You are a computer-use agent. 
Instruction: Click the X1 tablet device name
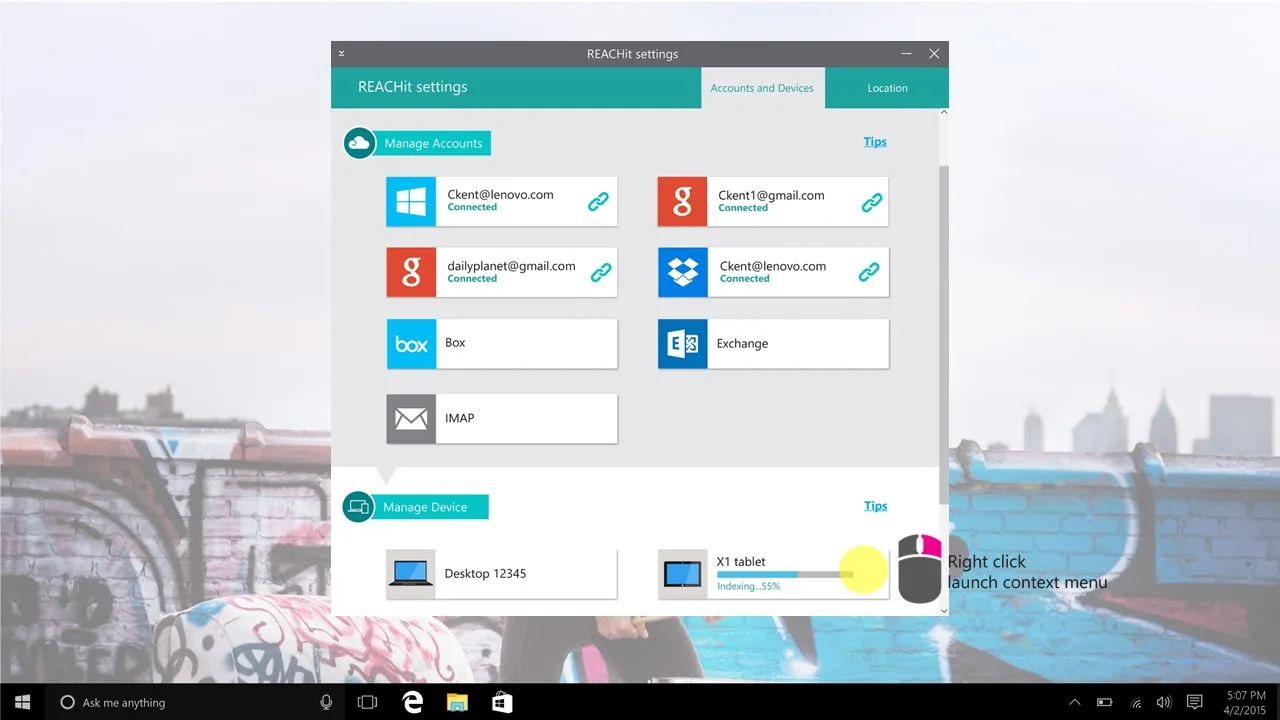741,562
